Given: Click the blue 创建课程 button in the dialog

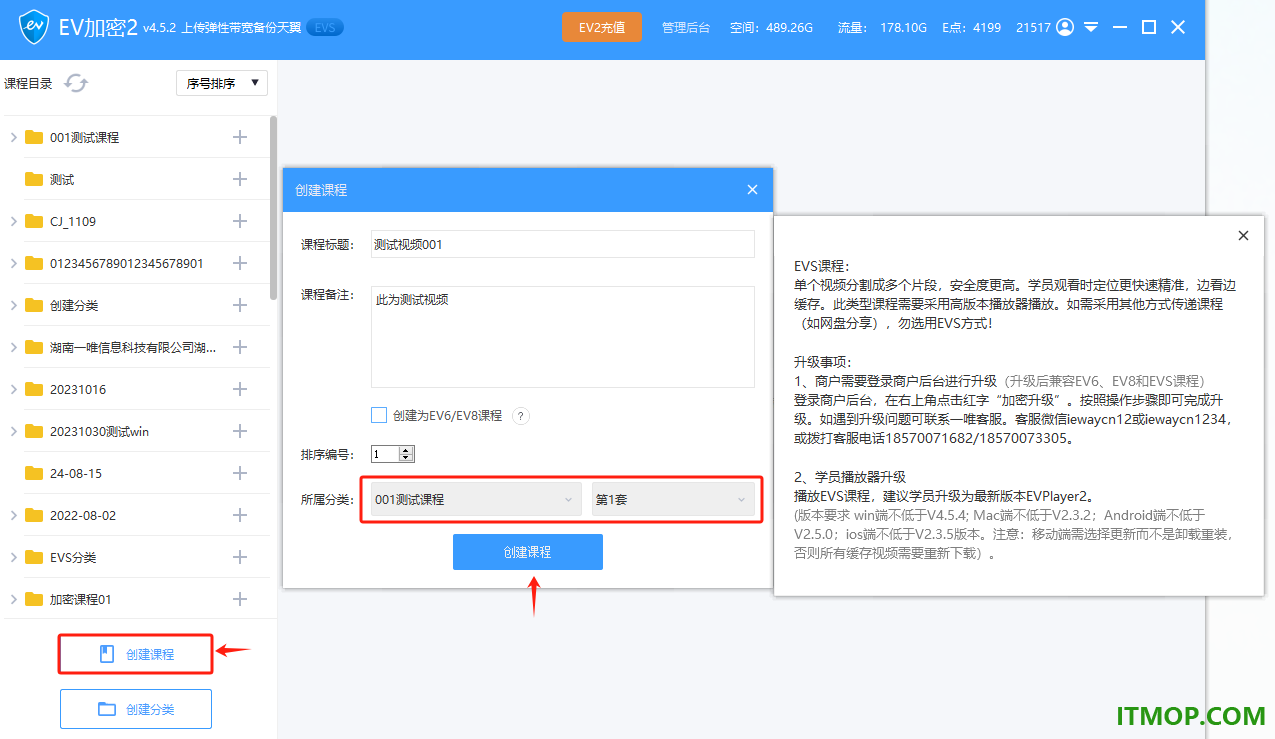Looking at the screenshot, I should [x=528, y=552].
